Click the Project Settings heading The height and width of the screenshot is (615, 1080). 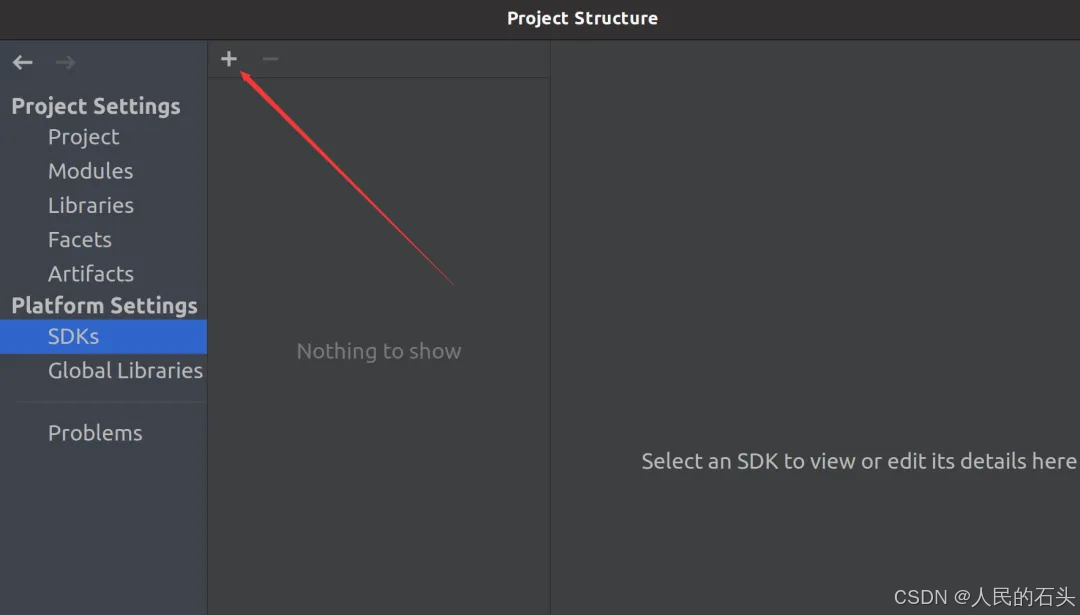point(96,106)
